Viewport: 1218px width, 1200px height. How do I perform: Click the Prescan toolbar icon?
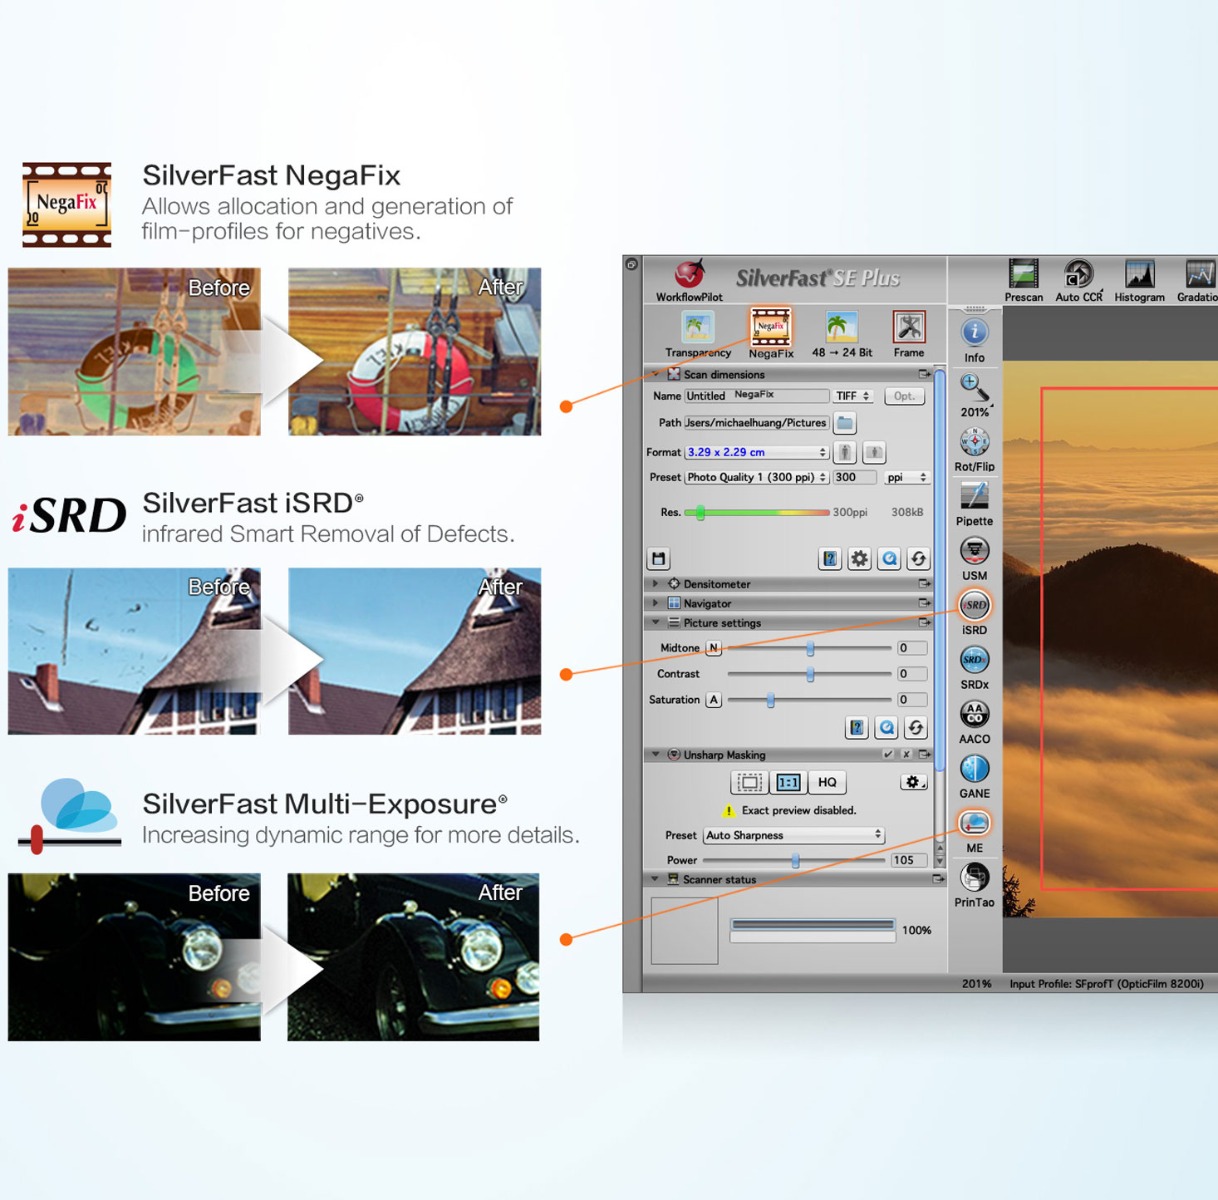1023,273
